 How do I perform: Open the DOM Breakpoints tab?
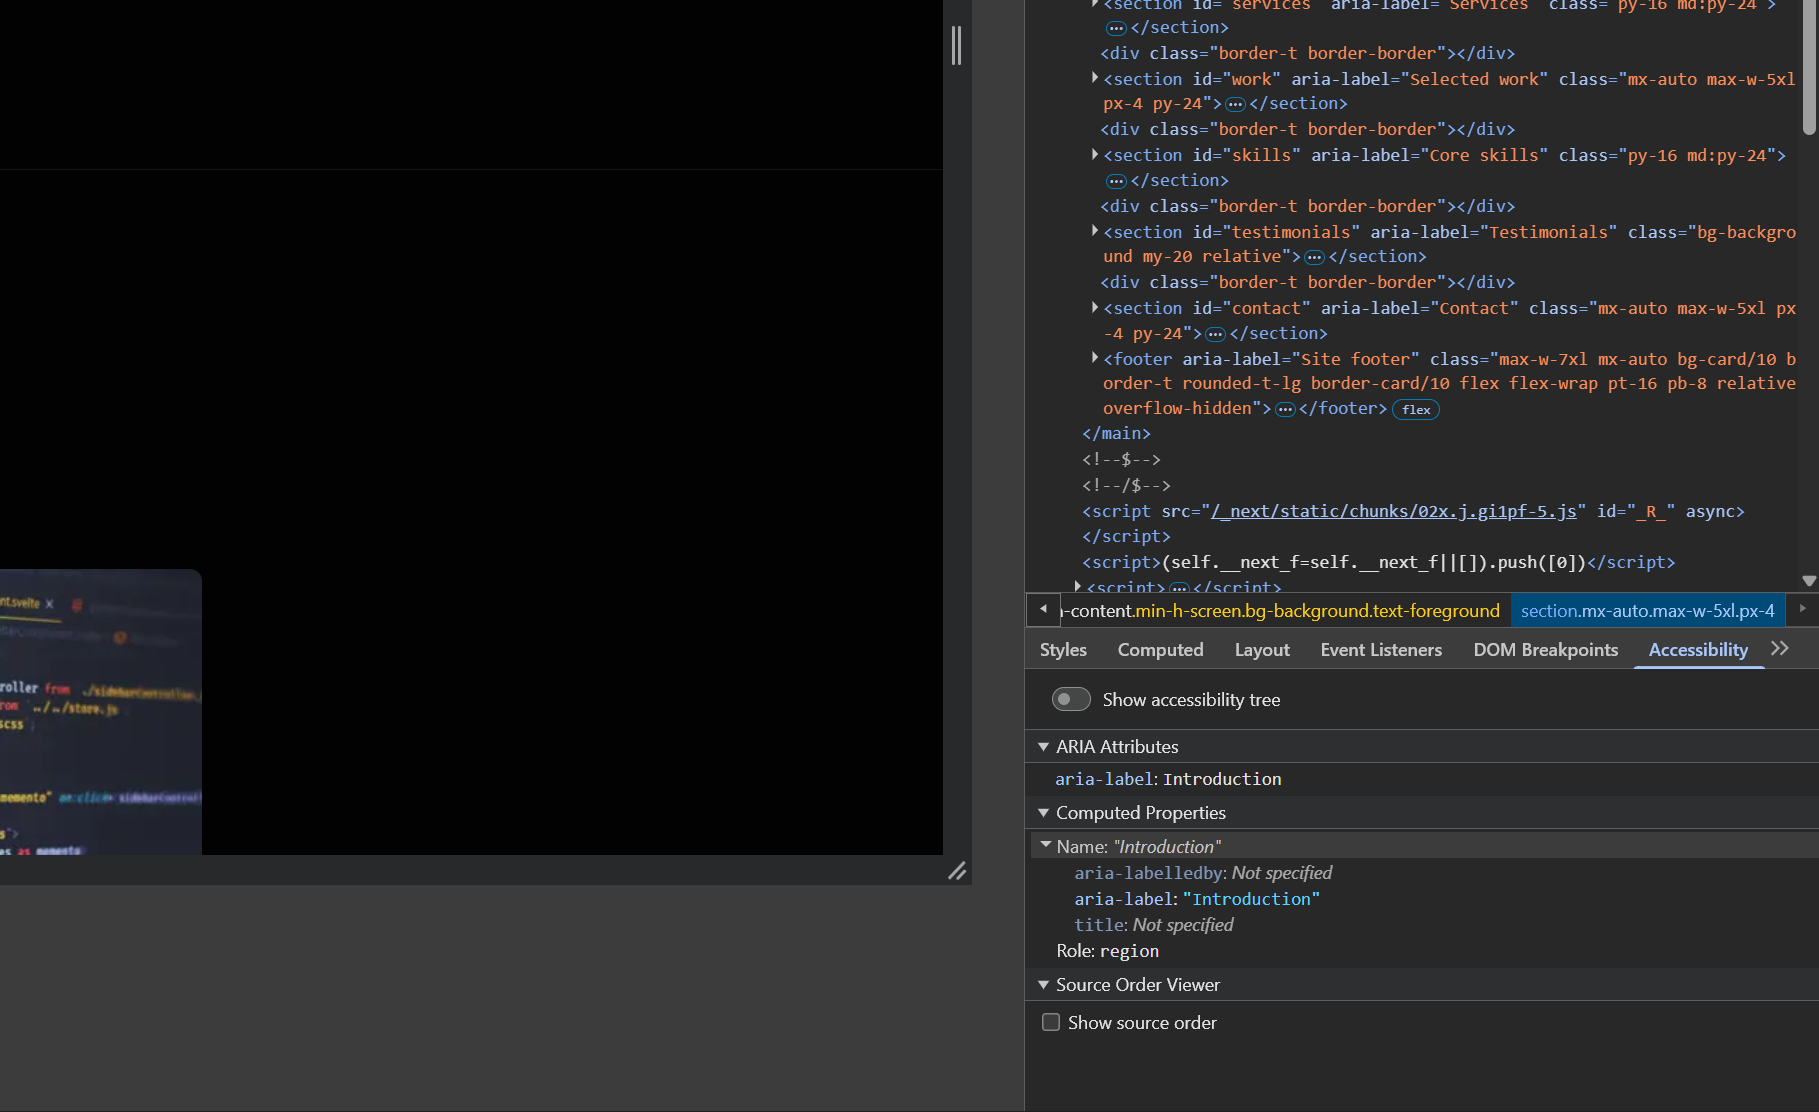1545,650
